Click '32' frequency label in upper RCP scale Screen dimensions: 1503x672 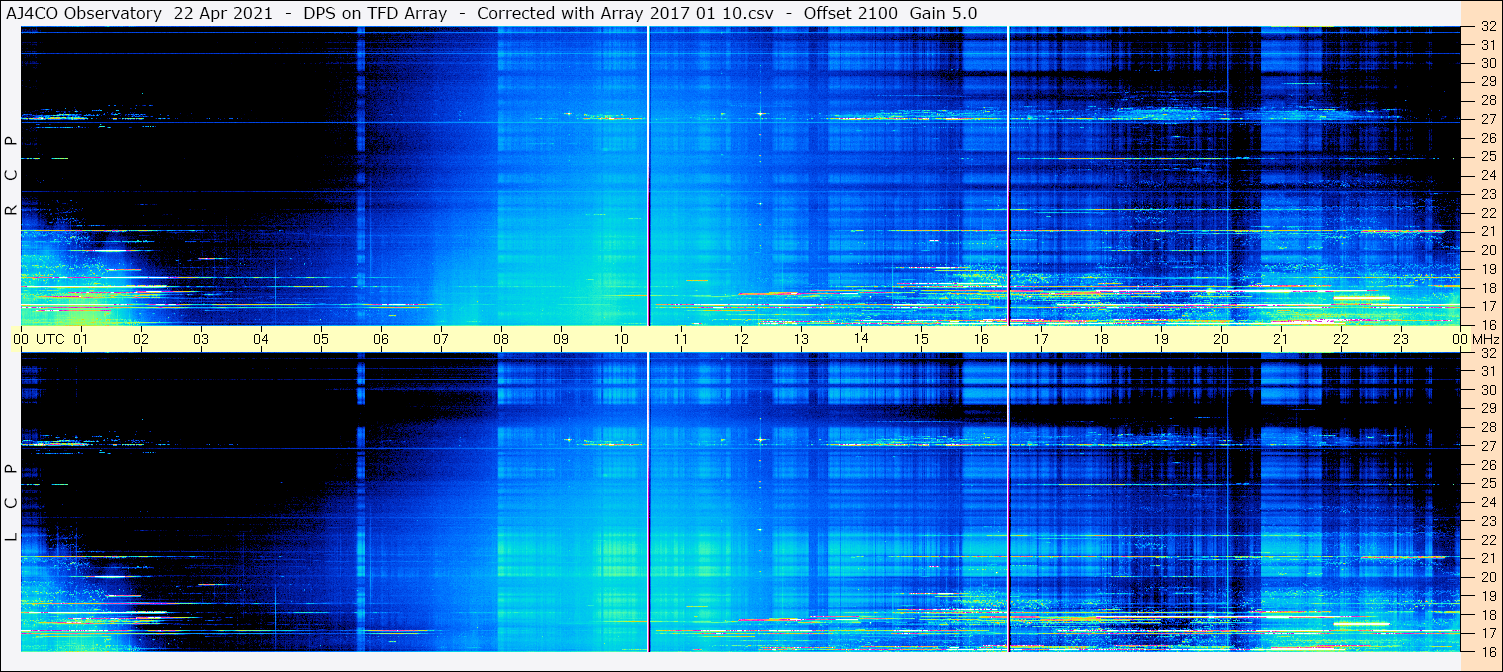(x=1487, y=27)
